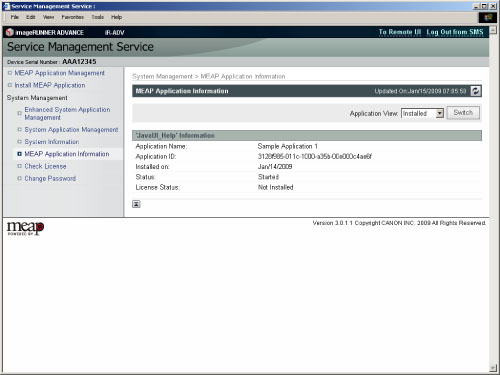Click the 'Not Installed' license status

click(x=275, y=187)
